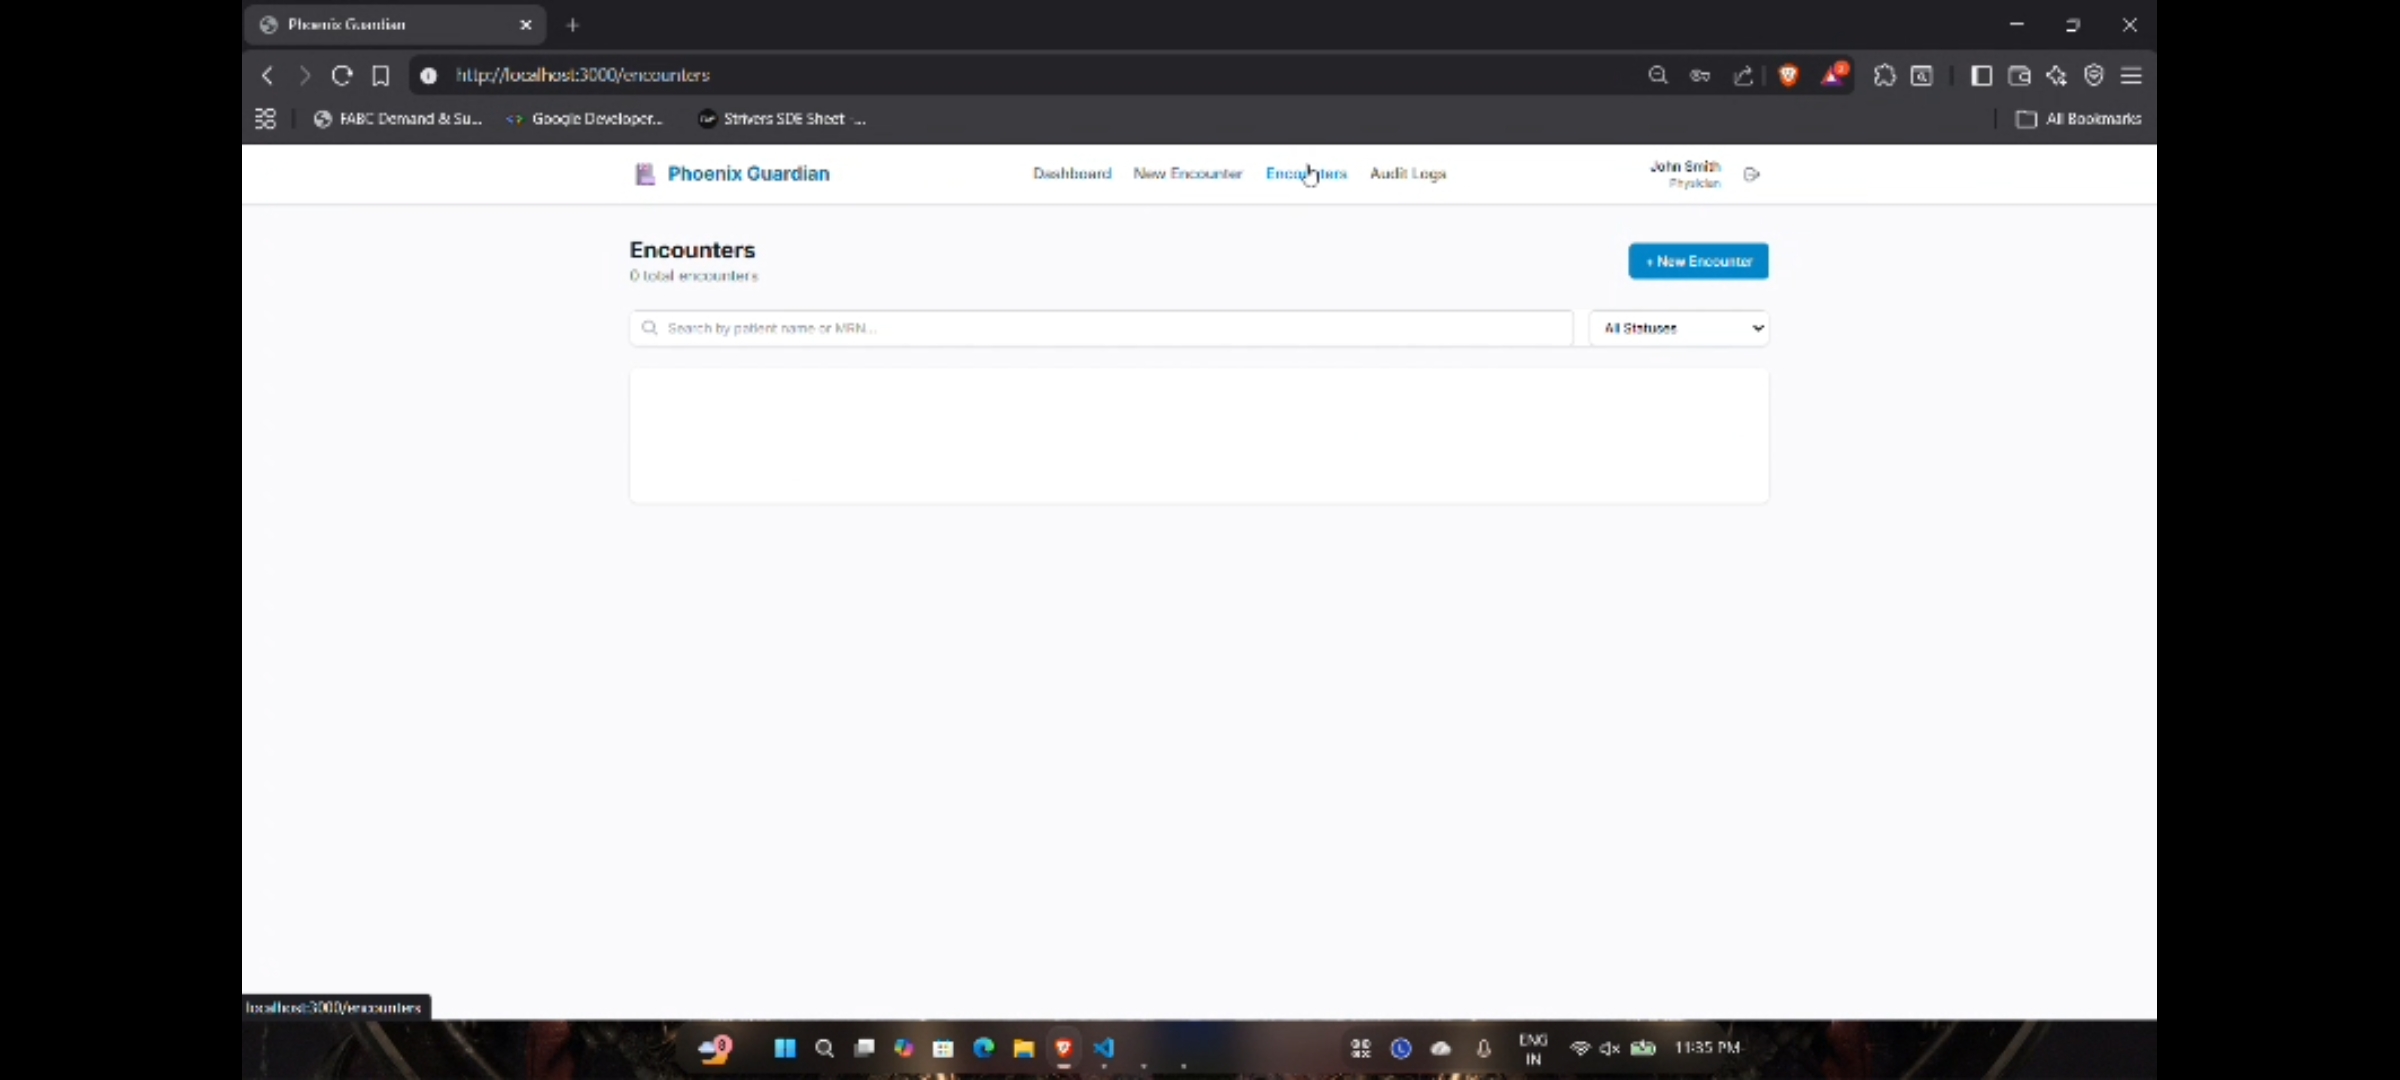Viewport: 2400px width, 1080px height.
Task: Expand the All Statuses dropdown
Action: coord(1679,328)
